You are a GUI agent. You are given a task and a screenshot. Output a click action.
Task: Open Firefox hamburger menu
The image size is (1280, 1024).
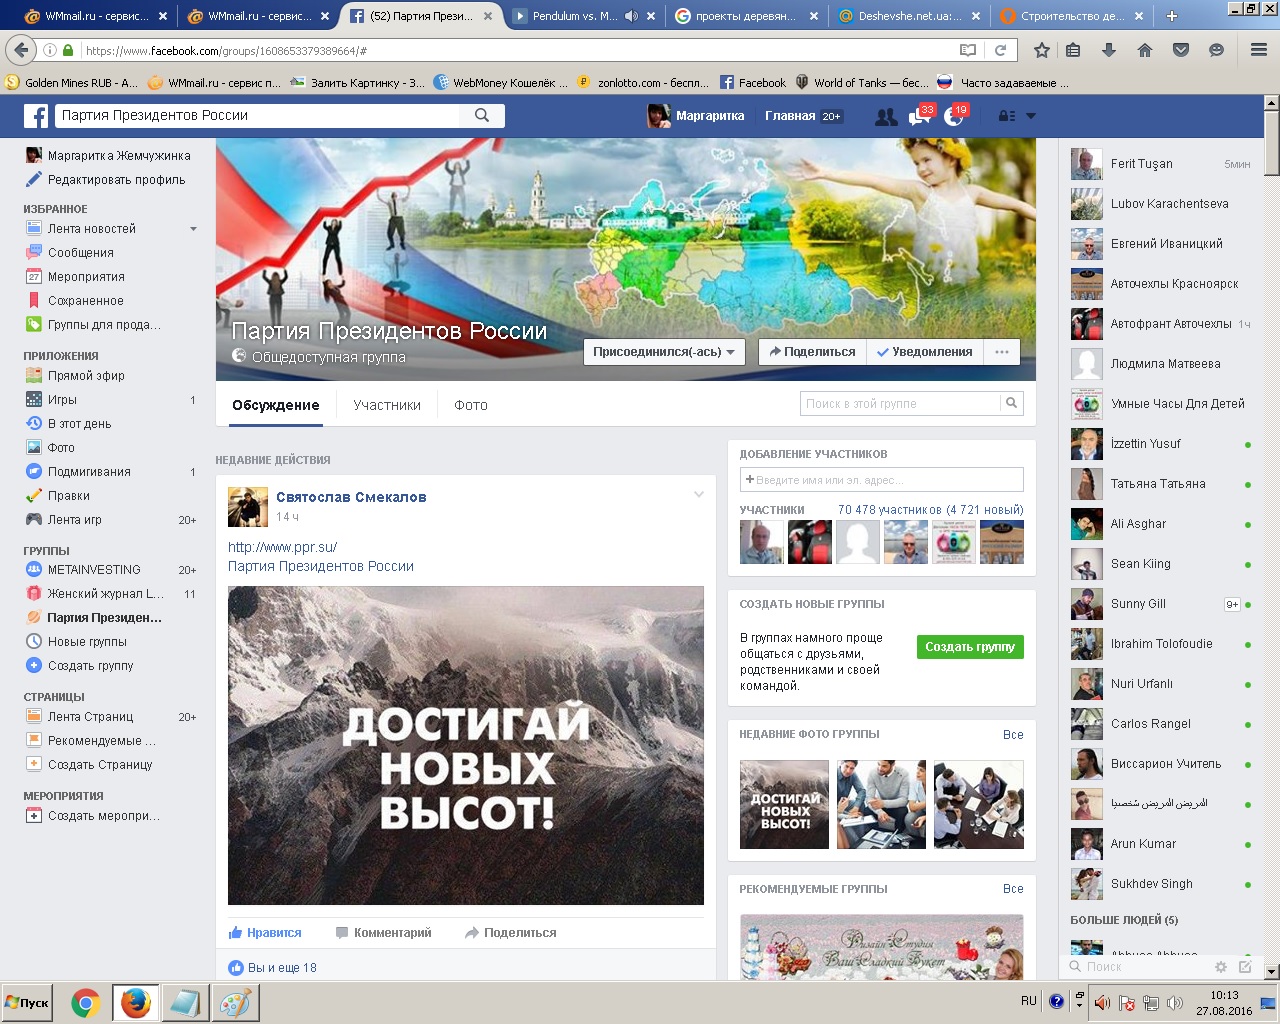pyautogui.click(x=1259, y=50)
